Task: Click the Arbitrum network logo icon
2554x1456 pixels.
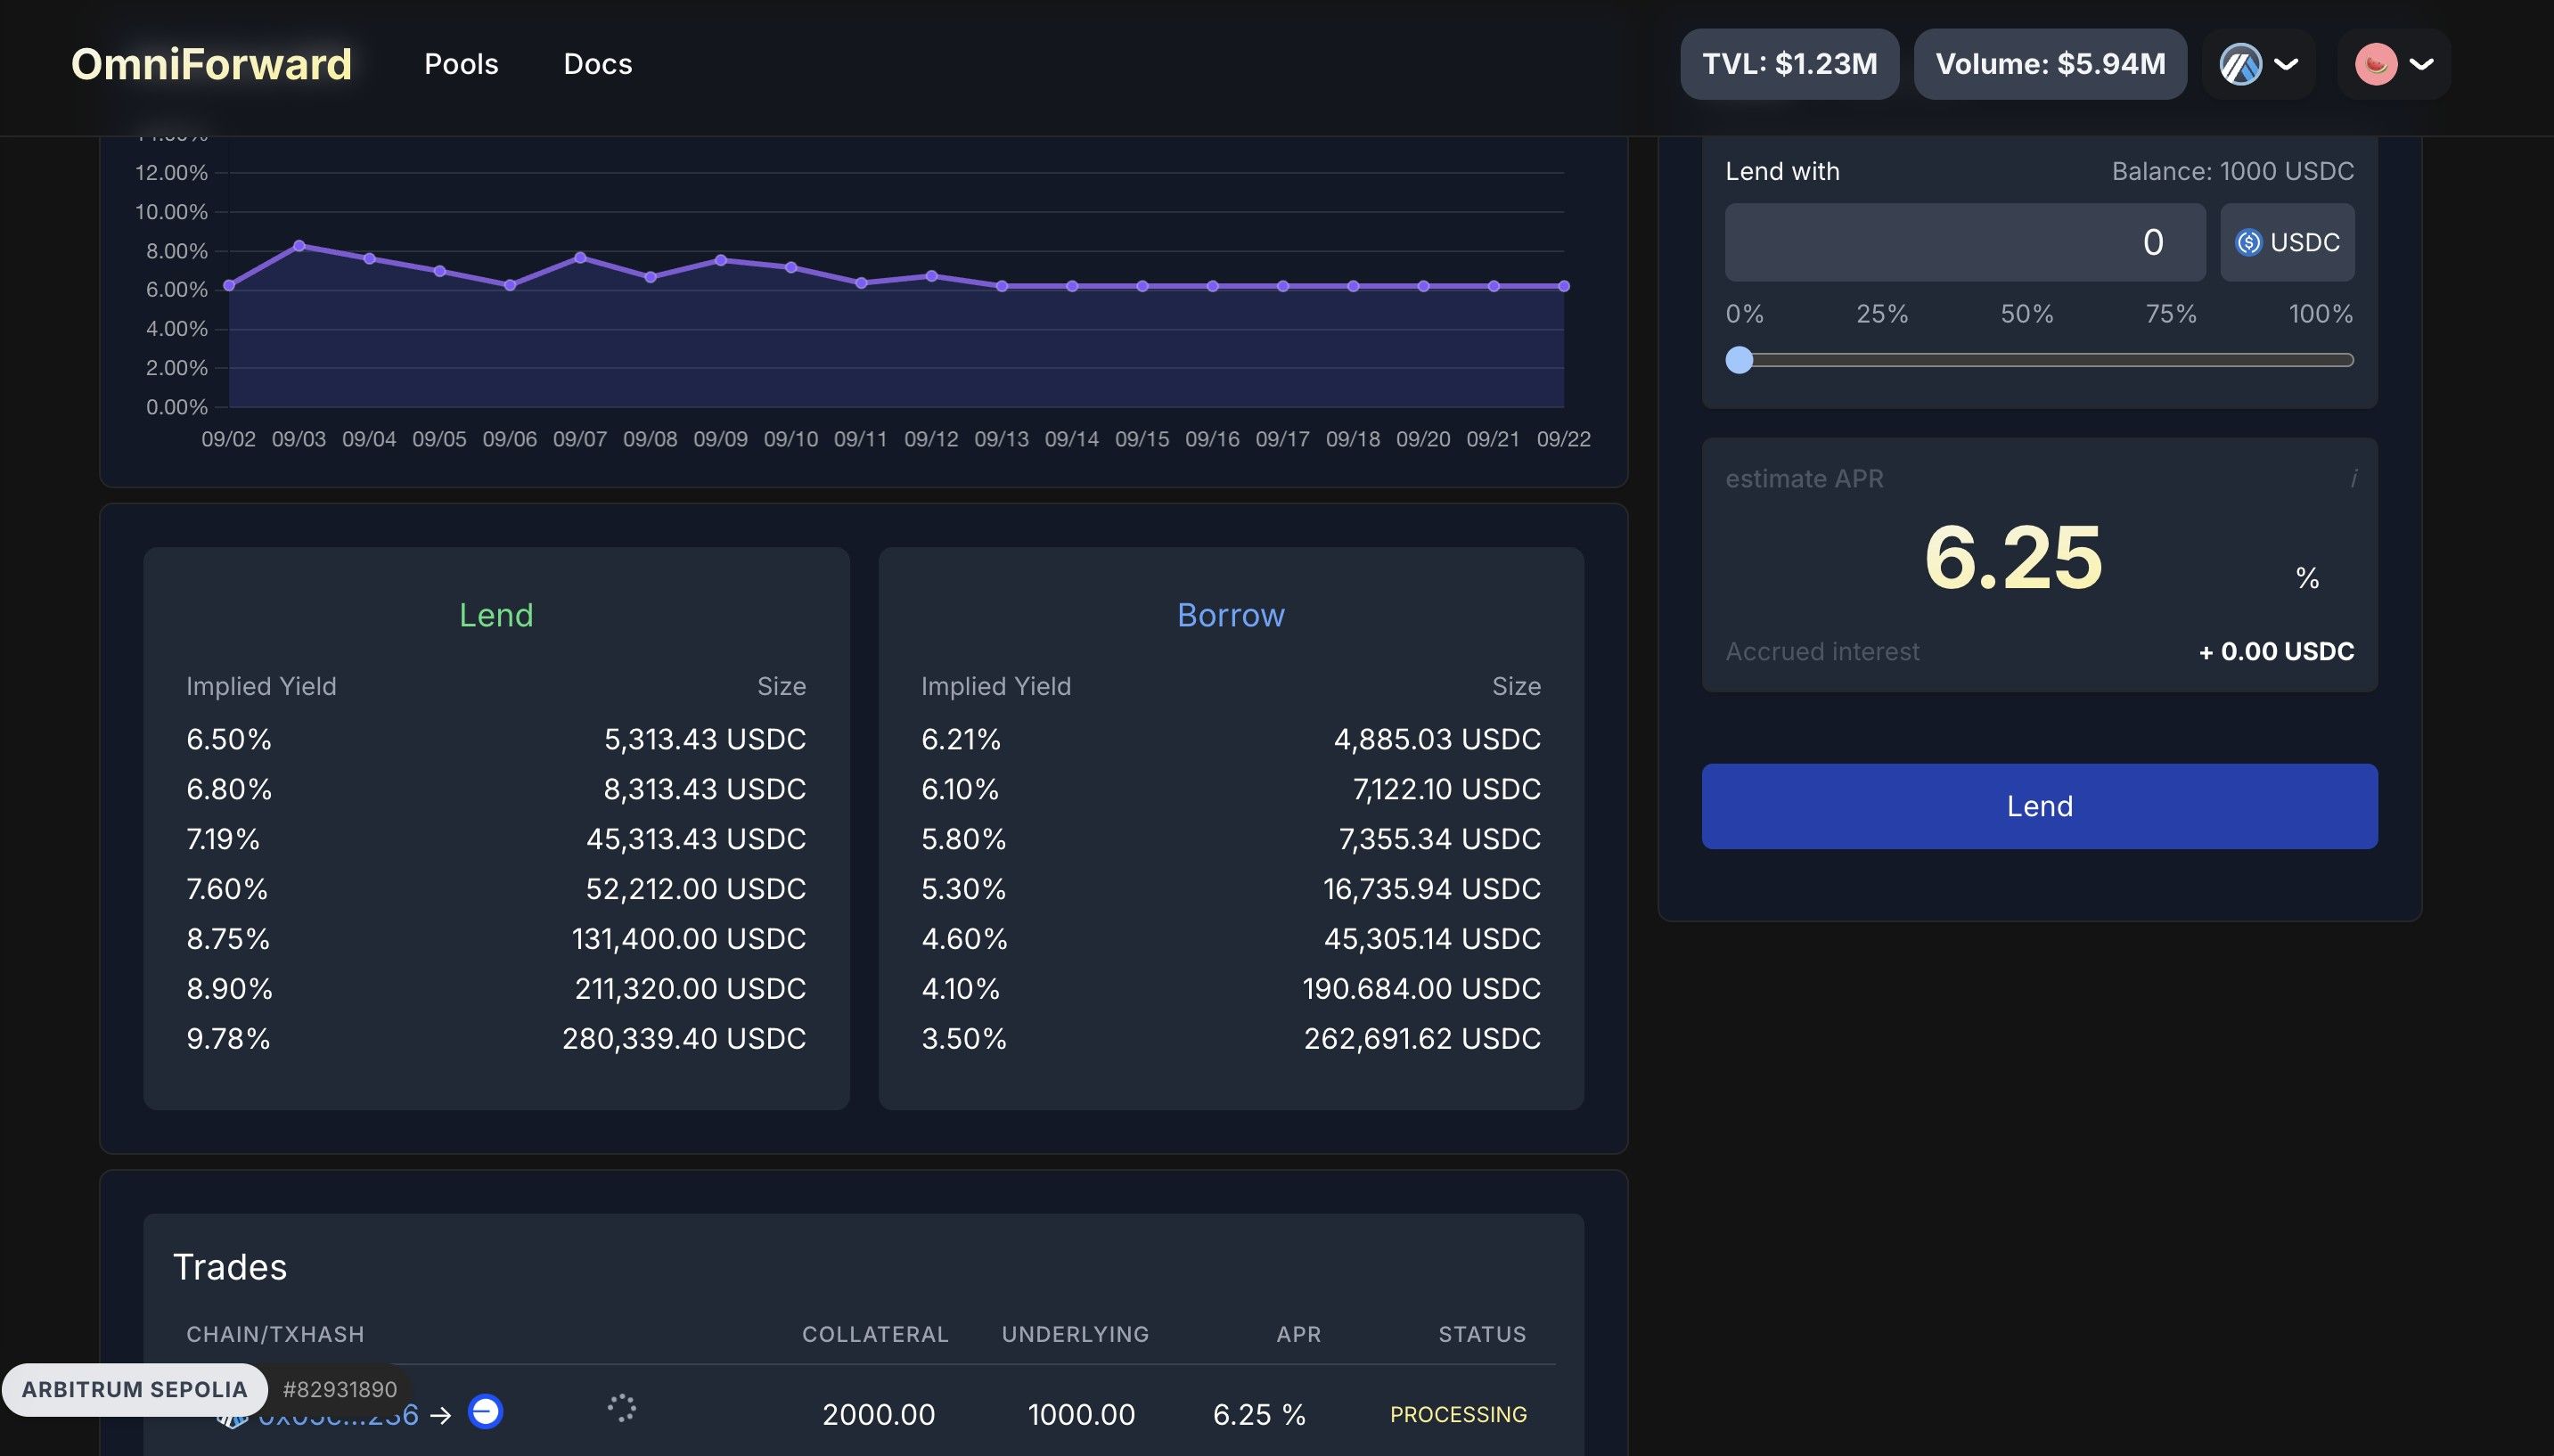Action: pos(2241,64)
